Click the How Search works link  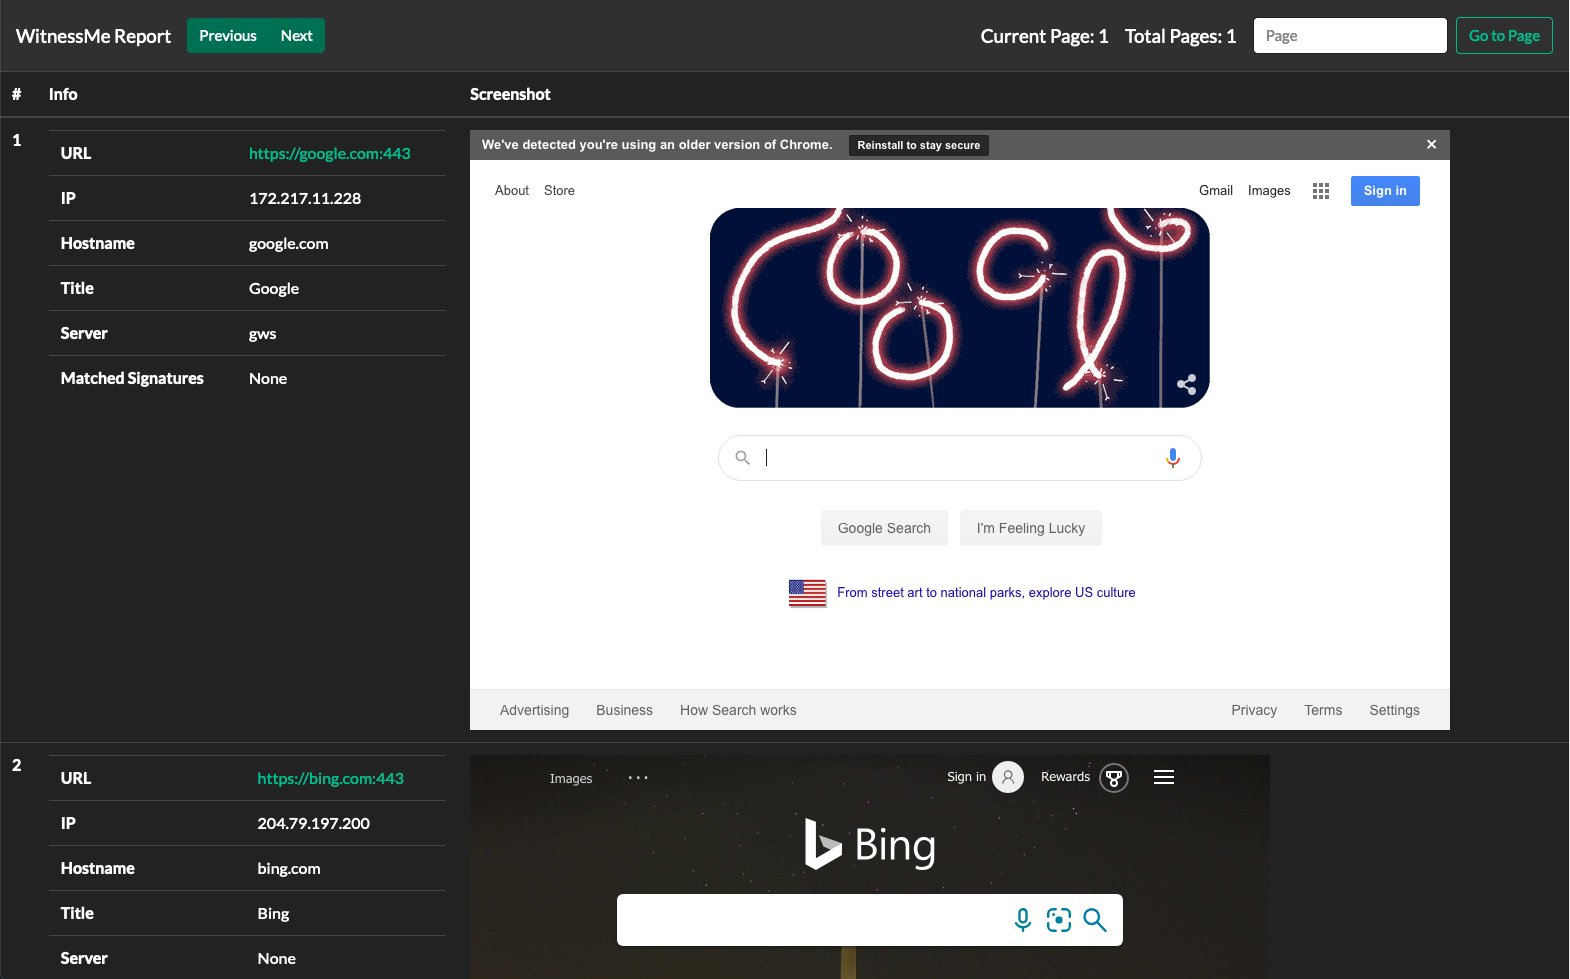pos(738,710)
